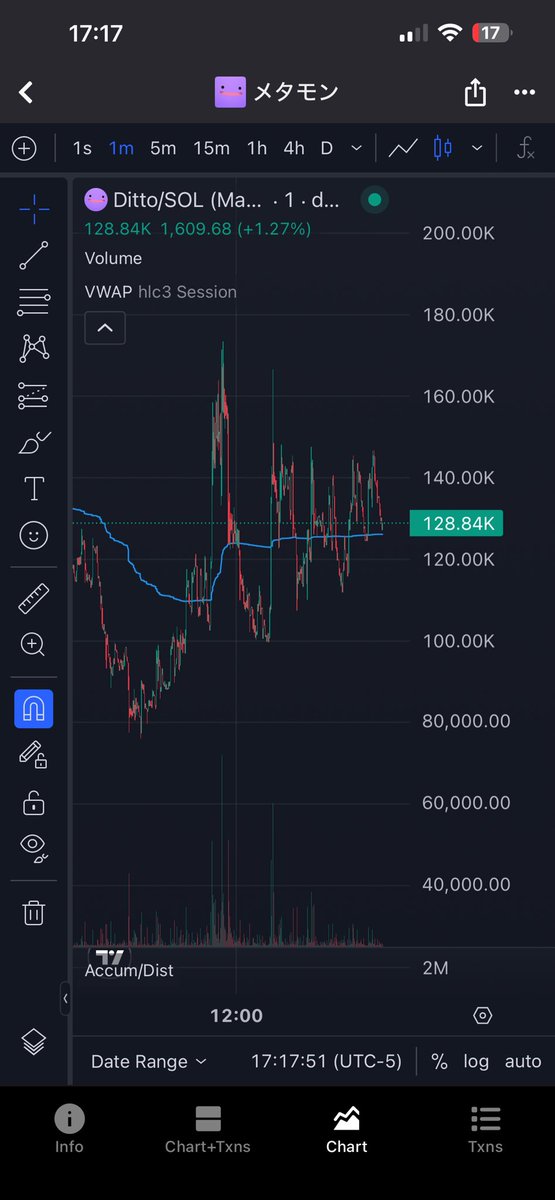The image size is (555, 1200).
Task: Toggle stay in drawing mode pencil-lock
Action: 34,755
